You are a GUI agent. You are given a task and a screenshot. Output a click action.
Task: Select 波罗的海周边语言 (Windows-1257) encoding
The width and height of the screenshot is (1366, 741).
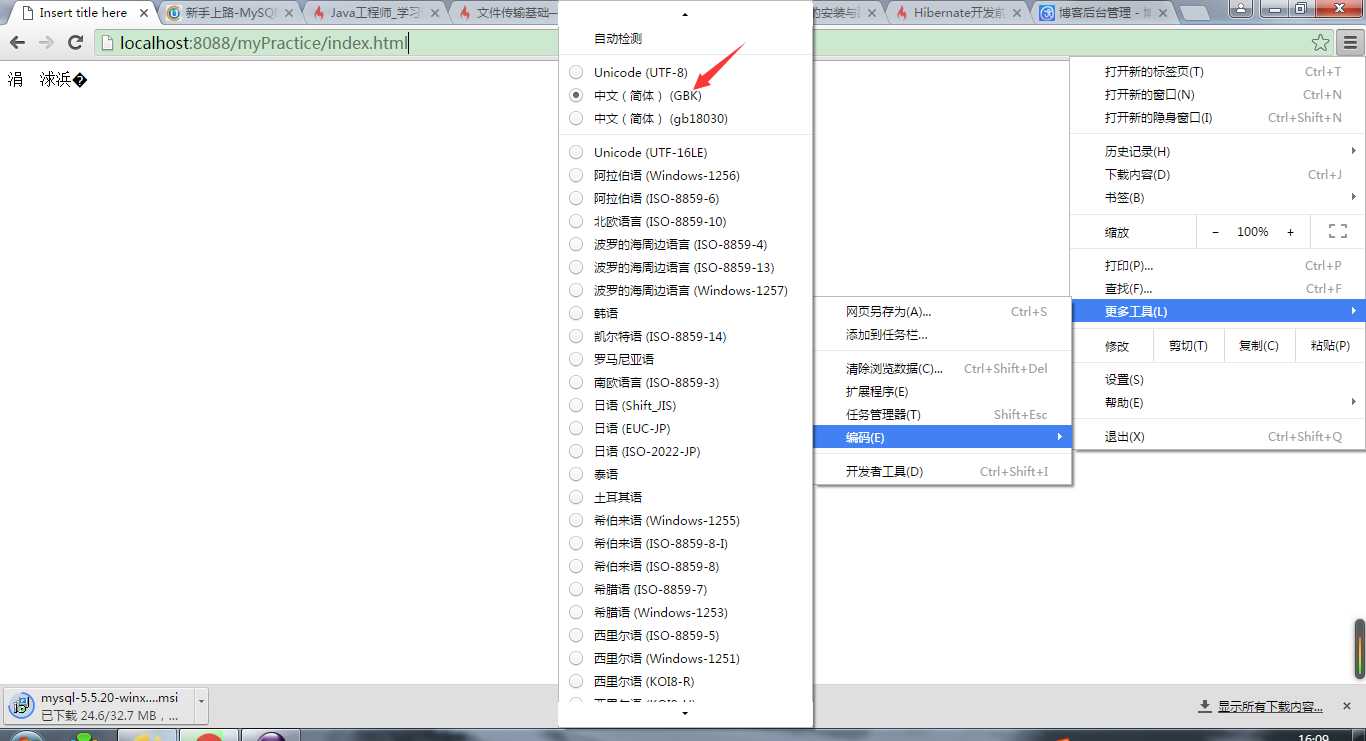[686, 290]
